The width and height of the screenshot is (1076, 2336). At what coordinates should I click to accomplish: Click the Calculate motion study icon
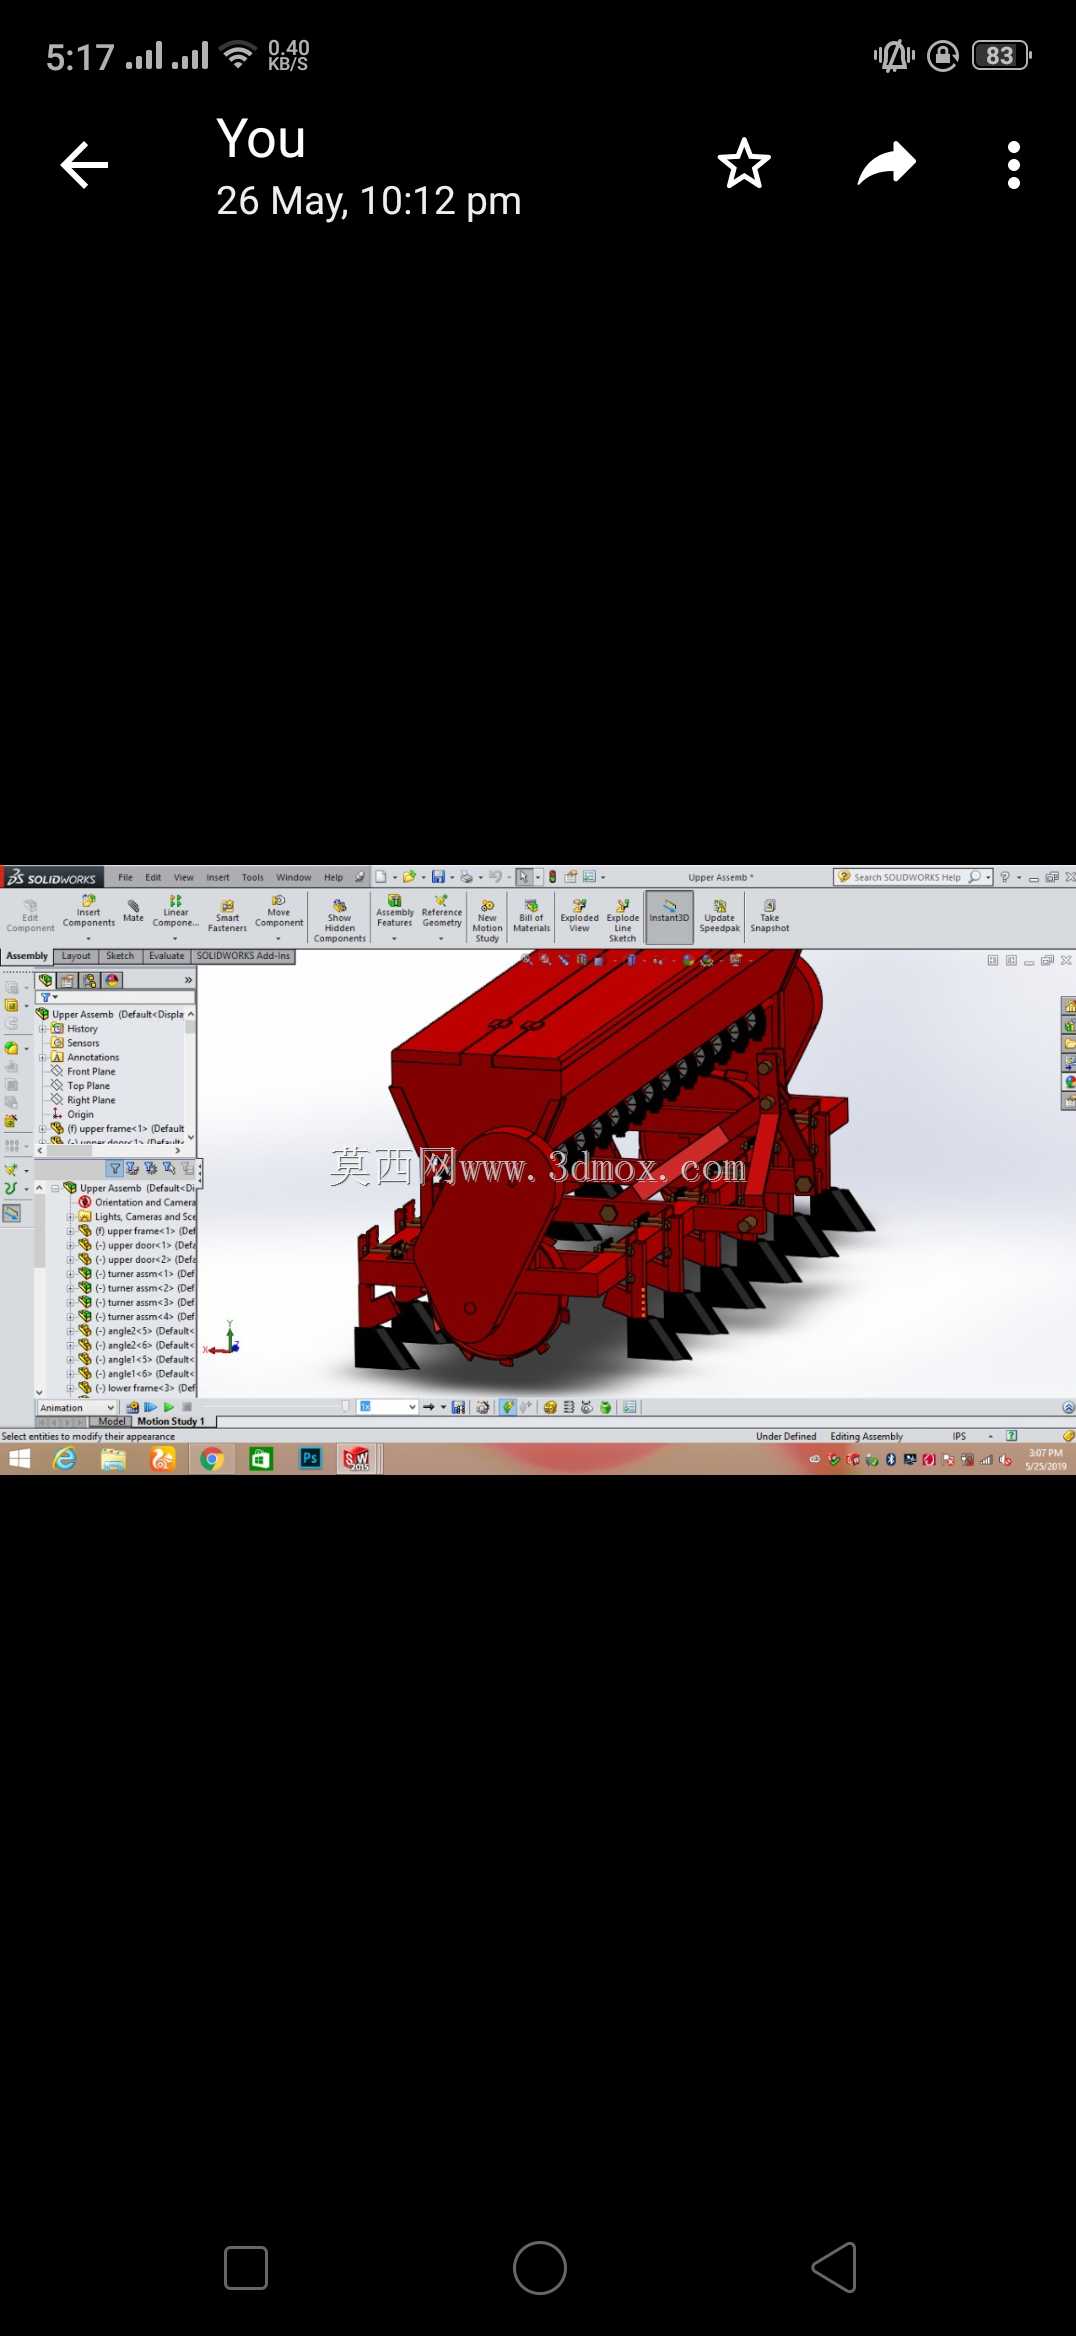tap(132, 1407)
